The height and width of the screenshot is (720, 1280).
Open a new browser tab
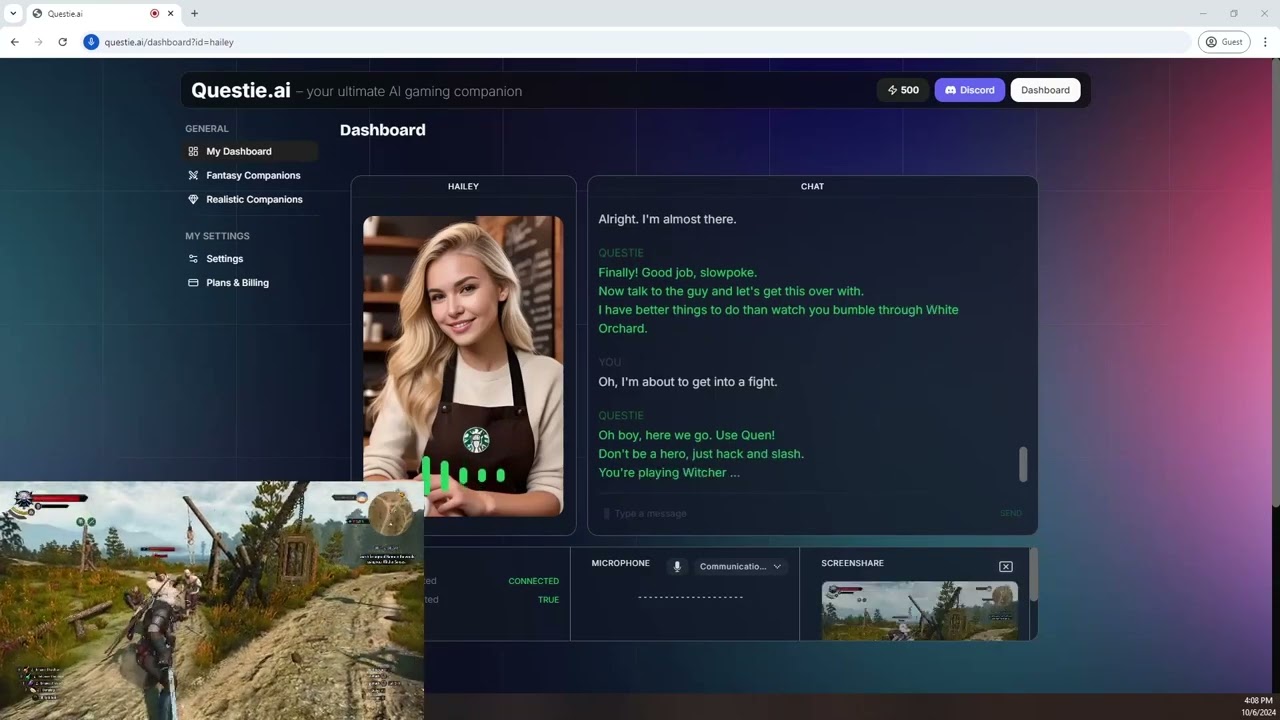click(x=194, y=14)
